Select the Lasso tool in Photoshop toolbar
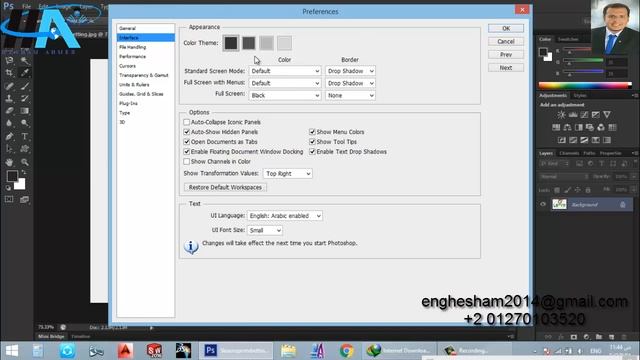The width and height of the screenshot is (640, 360). tap(9, 61)
